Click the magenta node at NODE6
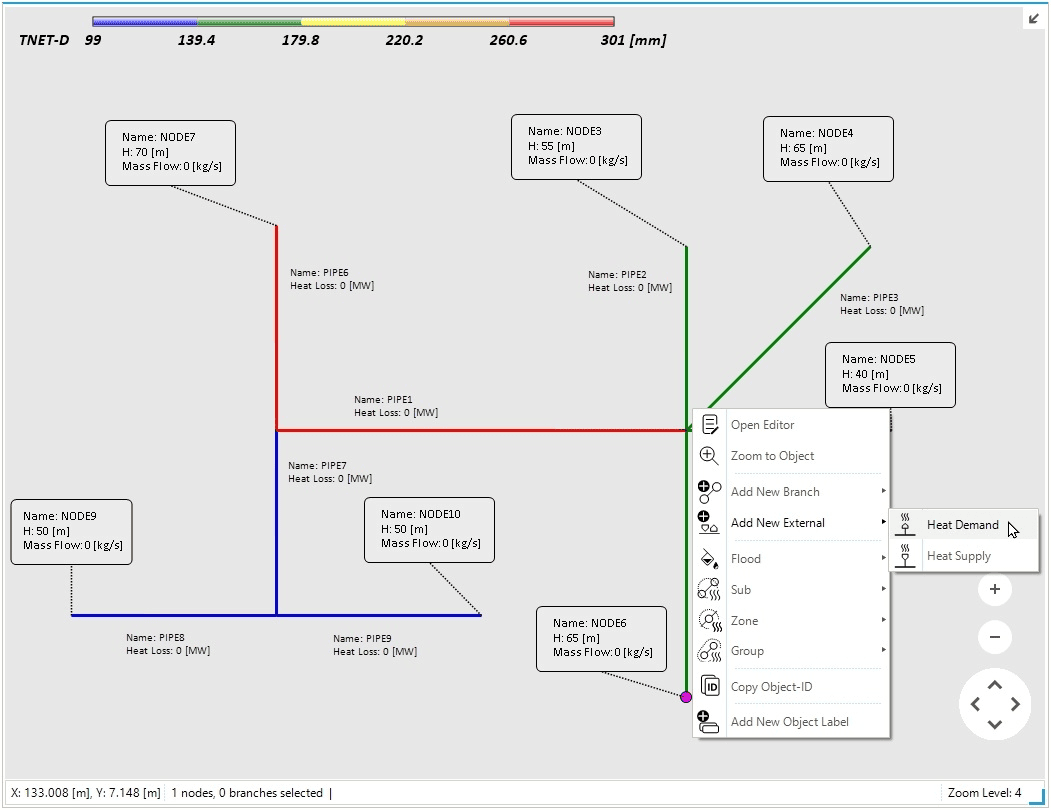1051x810 pixels. click(686, 697)
